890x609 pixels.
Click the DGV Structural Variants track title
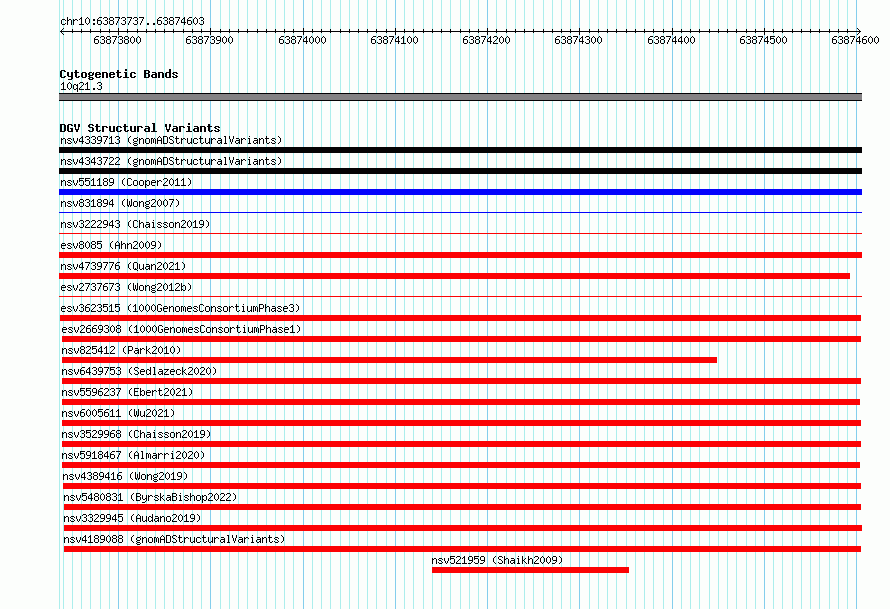[140, 128]
